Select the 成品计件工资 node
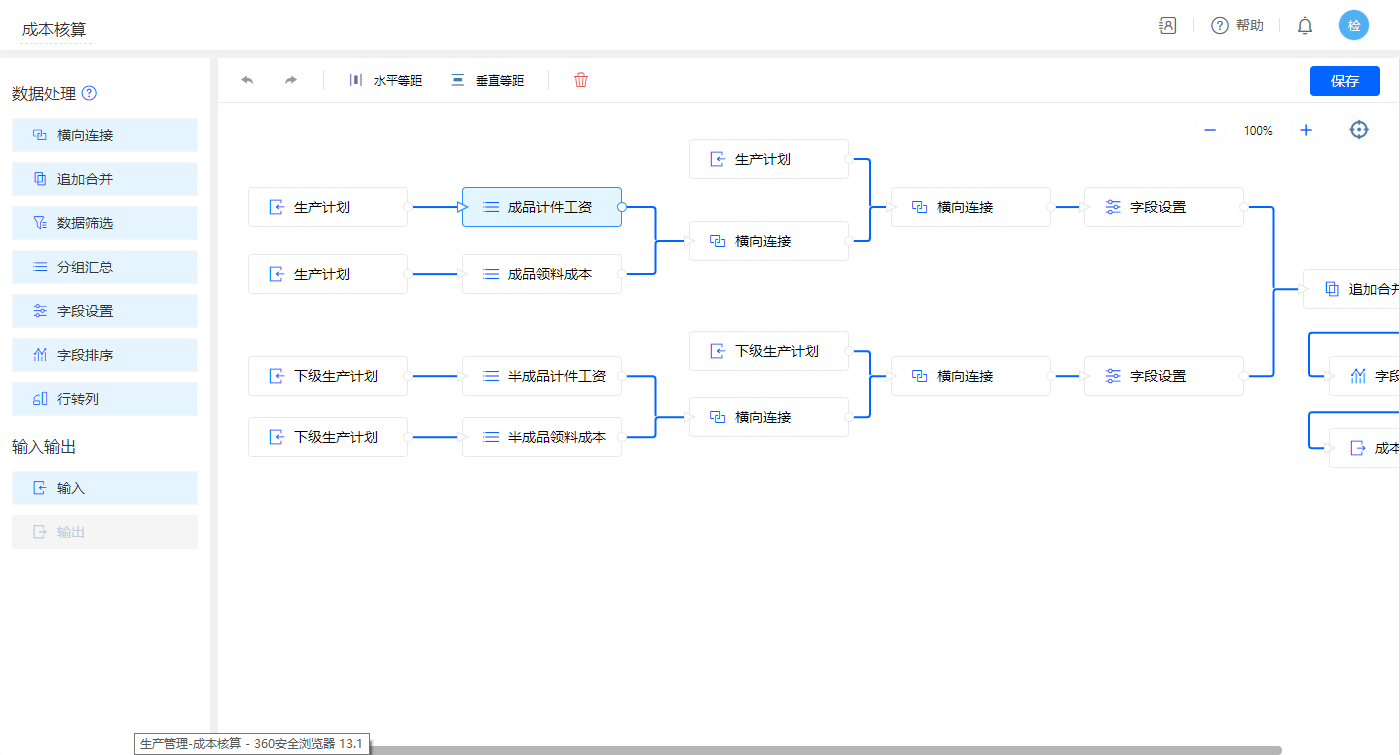This screenshot has height=755, width=1400. (542, 207)
